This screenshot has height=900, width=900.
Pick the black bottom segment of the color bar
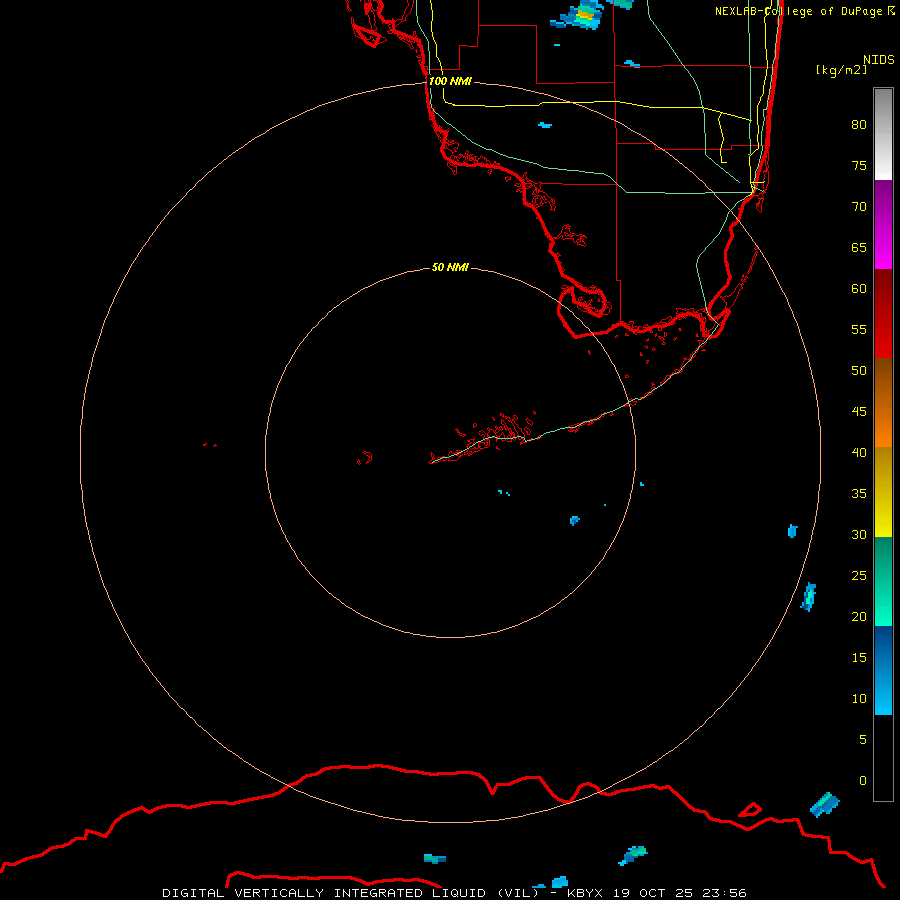point(883,758)
